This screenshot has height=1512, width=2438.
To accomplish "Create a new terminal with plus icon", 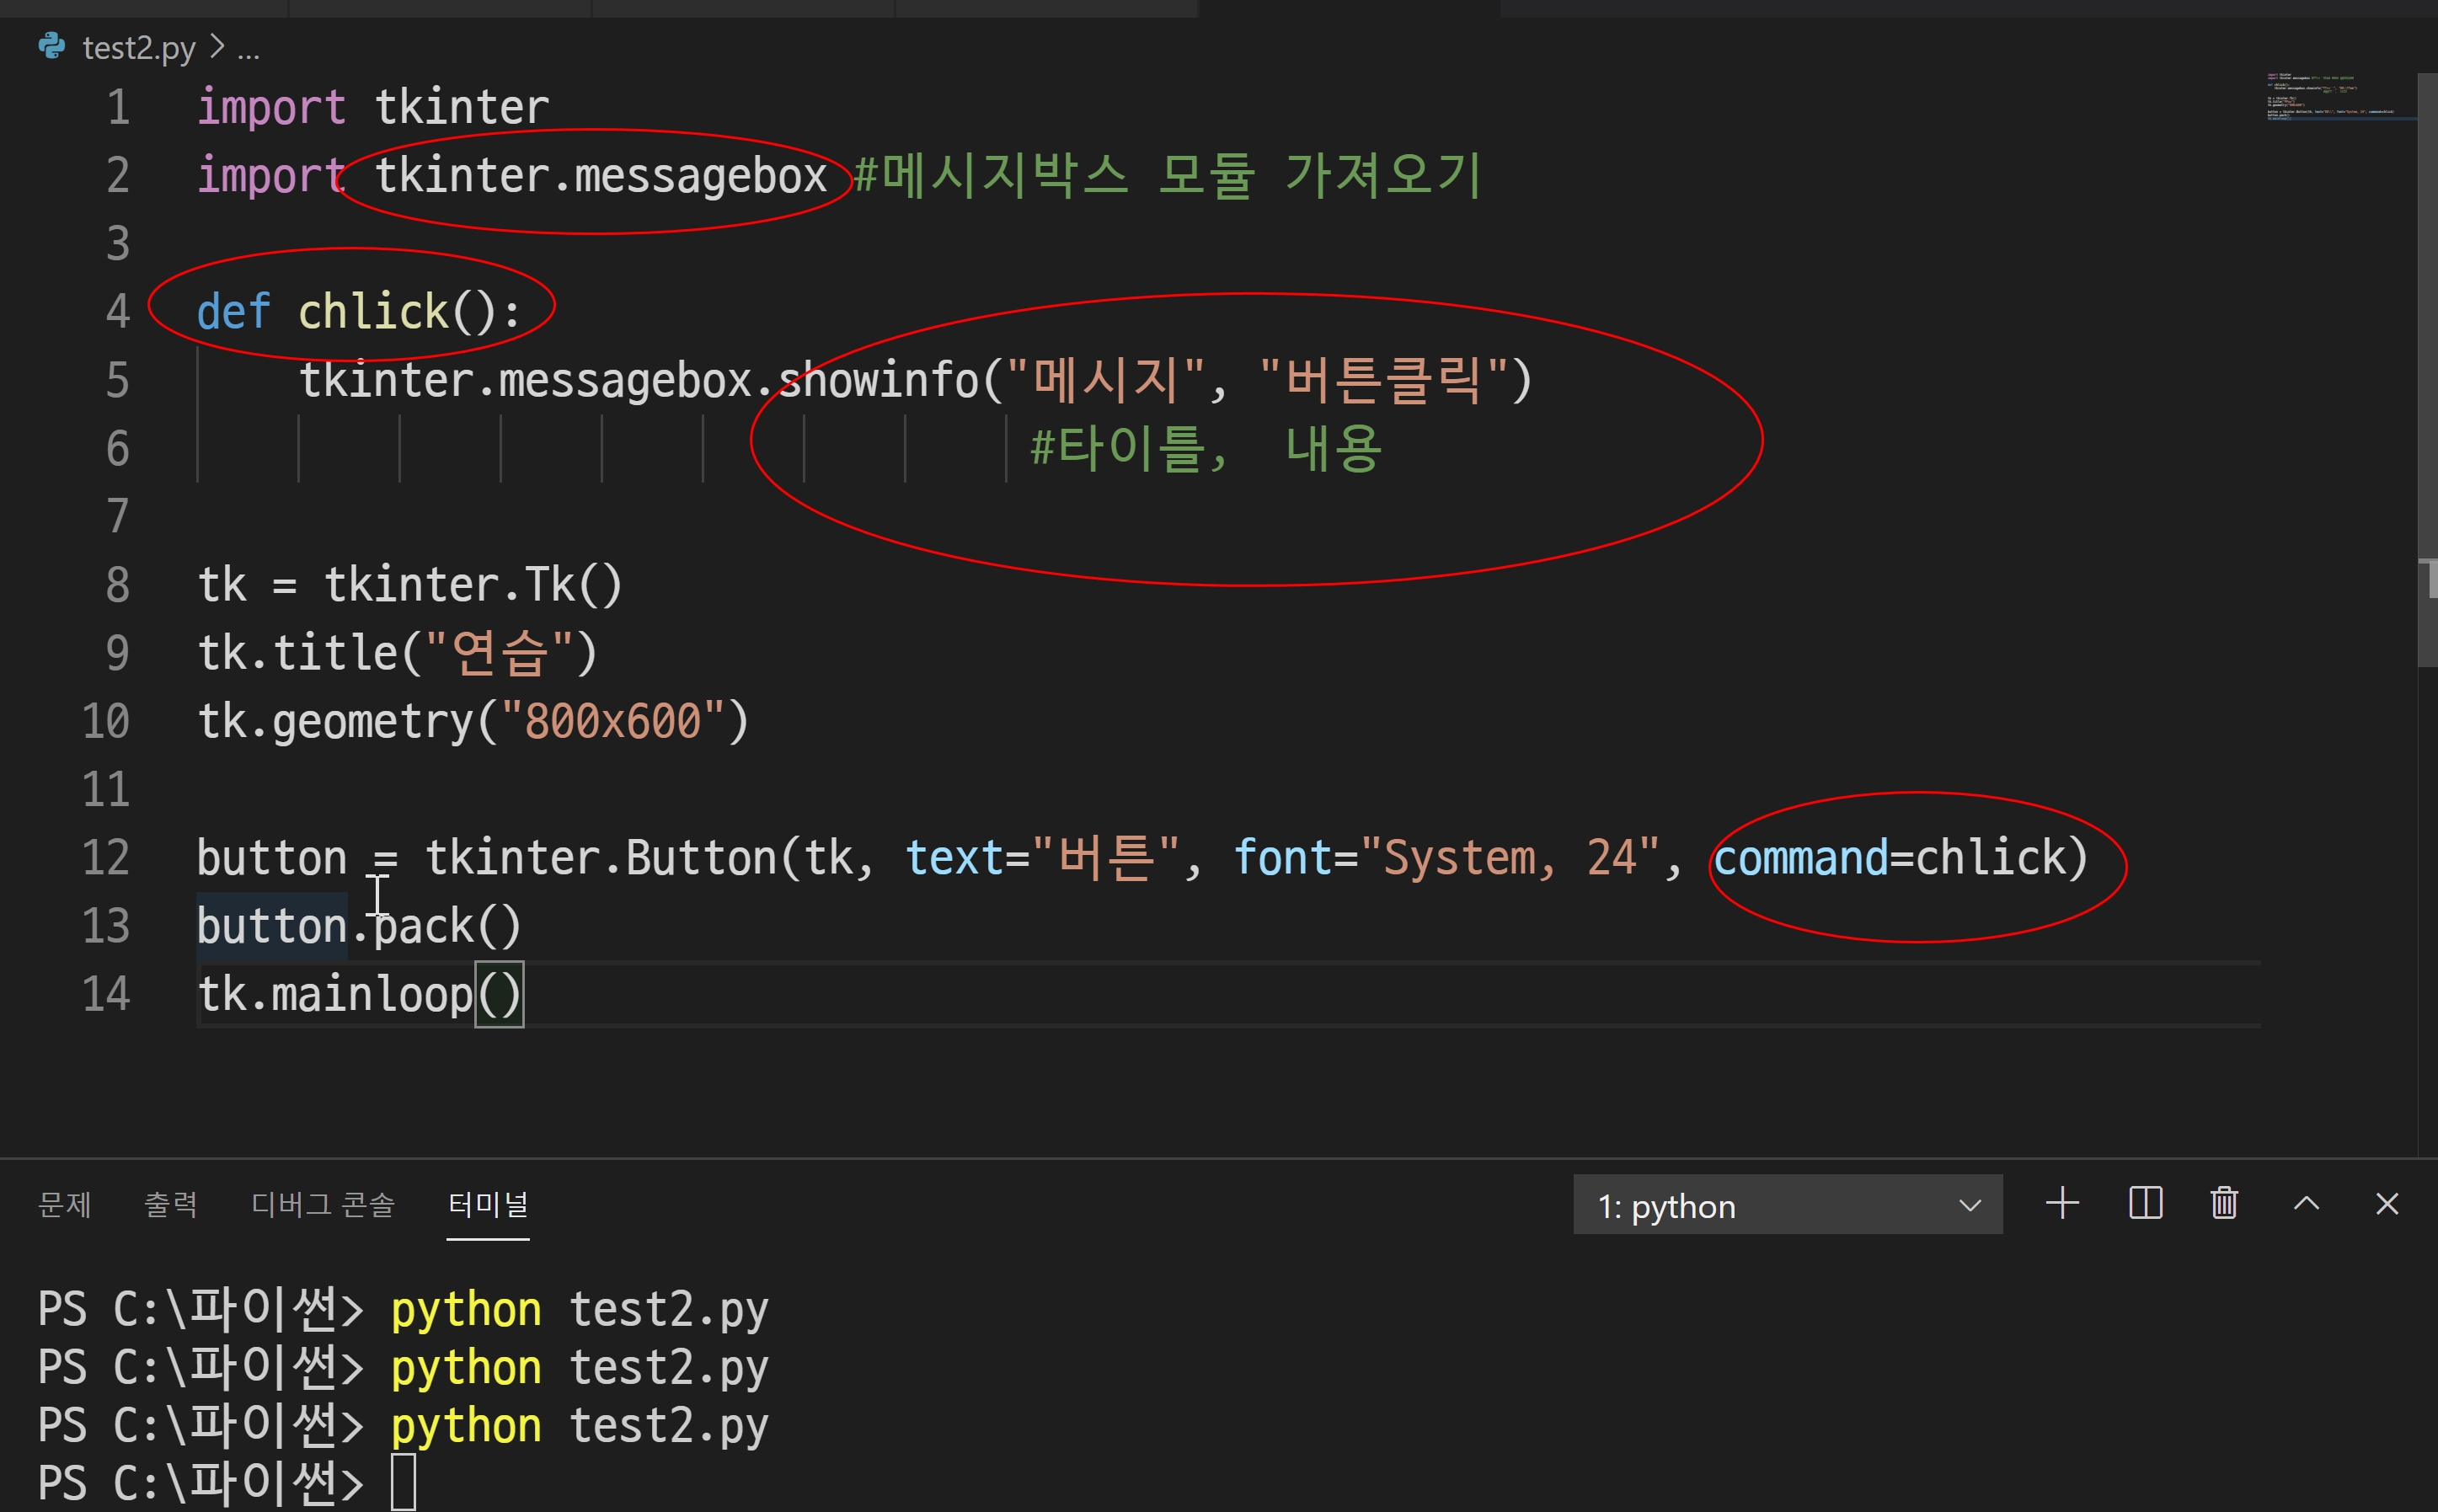I will click(x=2062, y=1203).
